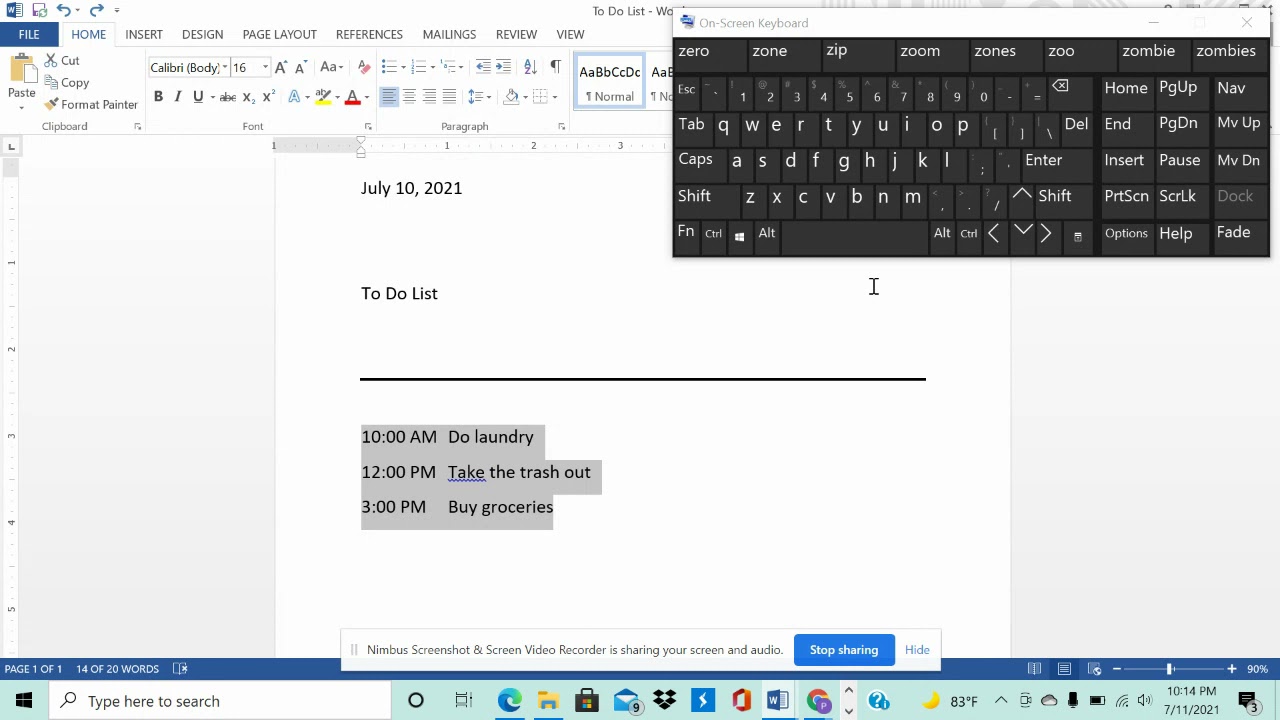Switch to the INSERT tab

[x=144, y=35]
